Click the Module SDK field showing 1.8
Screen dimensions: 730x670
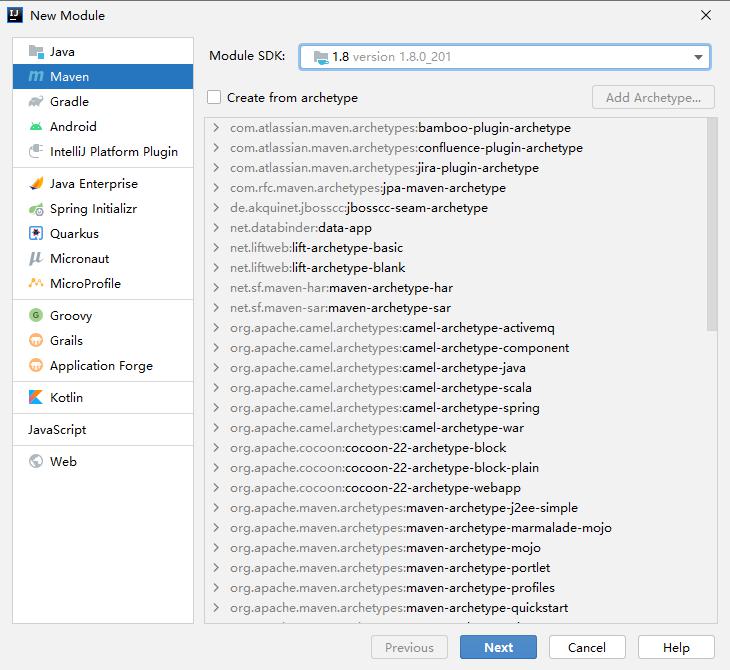coord(505,57)
